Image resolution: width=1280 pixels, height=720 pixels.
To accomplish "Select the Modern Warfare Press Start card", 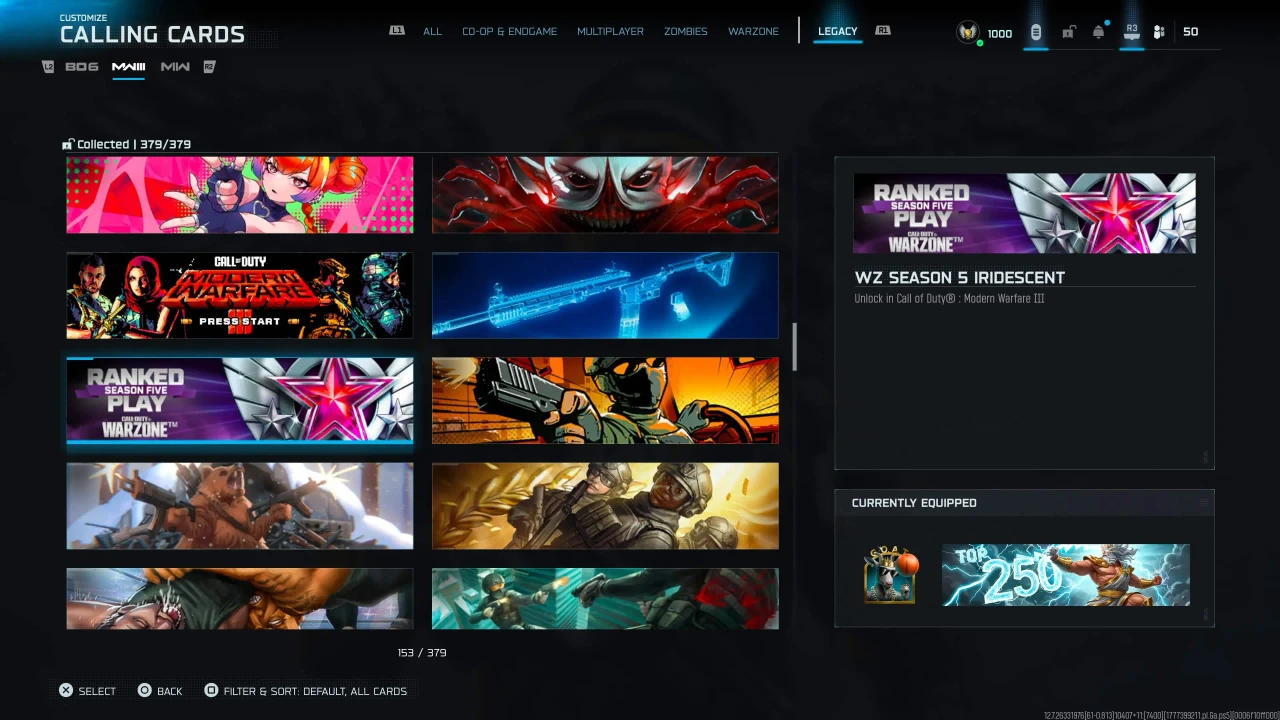I will point(240,295).
